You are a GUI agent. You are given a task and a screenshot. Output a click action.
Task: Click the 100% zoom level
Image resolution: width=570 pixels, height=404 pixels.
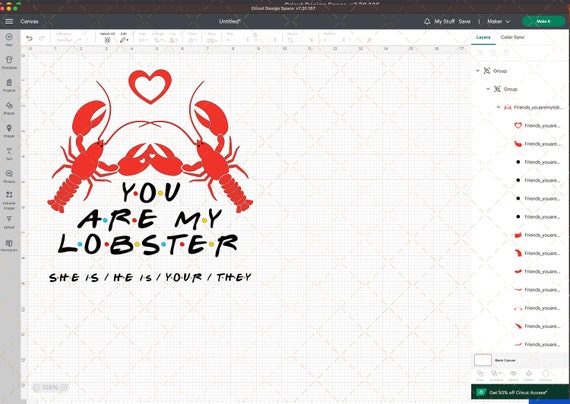[50, 387]
